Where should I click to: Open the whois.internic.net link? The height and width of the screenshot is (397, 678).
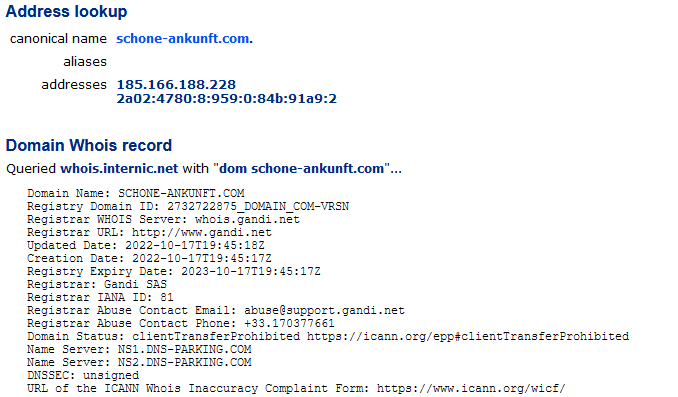coord(119,168)
